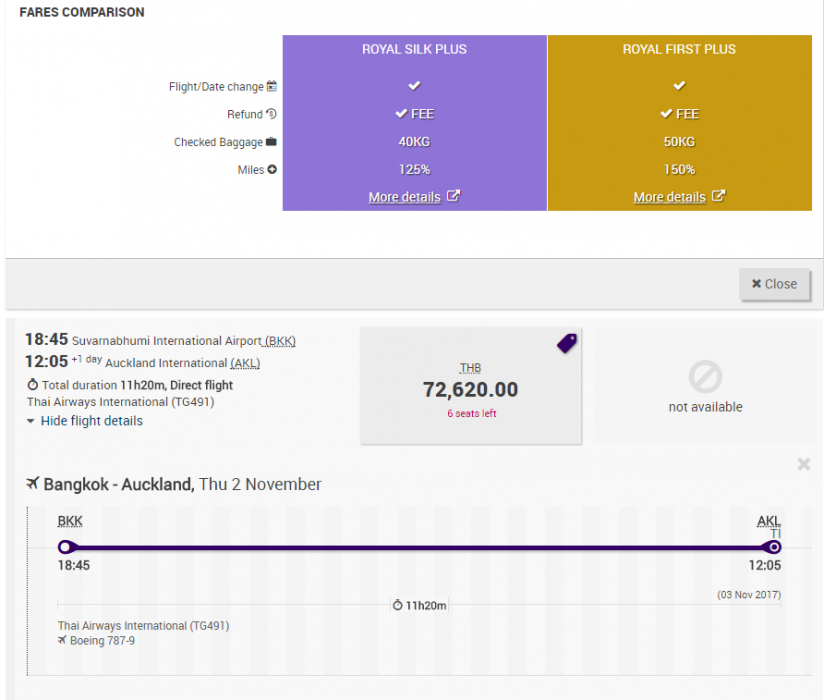Select the THB 72,620.00 fare card
Screen dimensions: 824x700
470,385
